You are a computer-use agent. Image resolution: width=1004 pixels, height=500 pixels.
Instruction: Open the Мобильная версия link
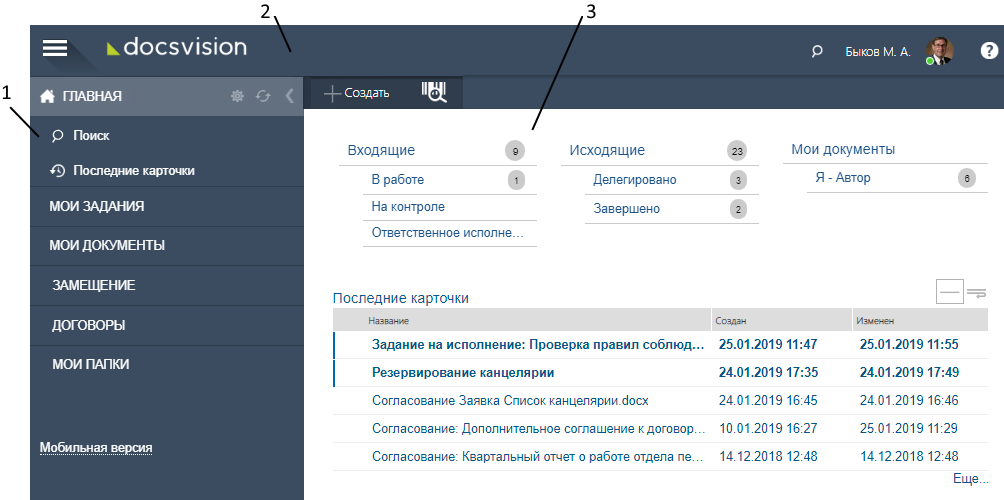click(96, 447)
